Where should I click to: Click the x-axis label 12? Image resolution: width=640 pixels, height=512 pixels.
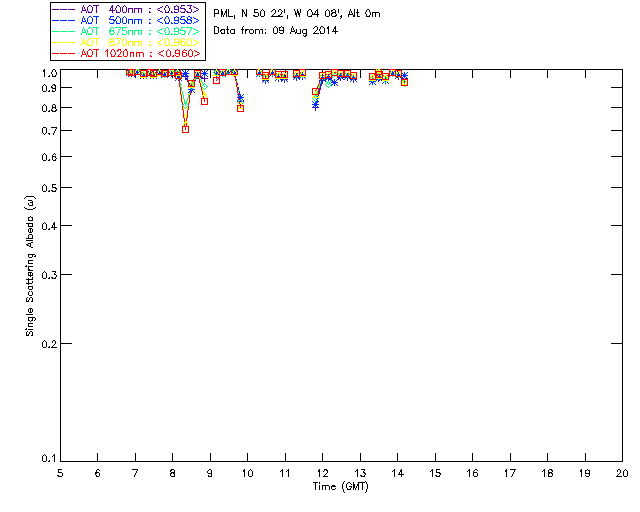[322, 474]
